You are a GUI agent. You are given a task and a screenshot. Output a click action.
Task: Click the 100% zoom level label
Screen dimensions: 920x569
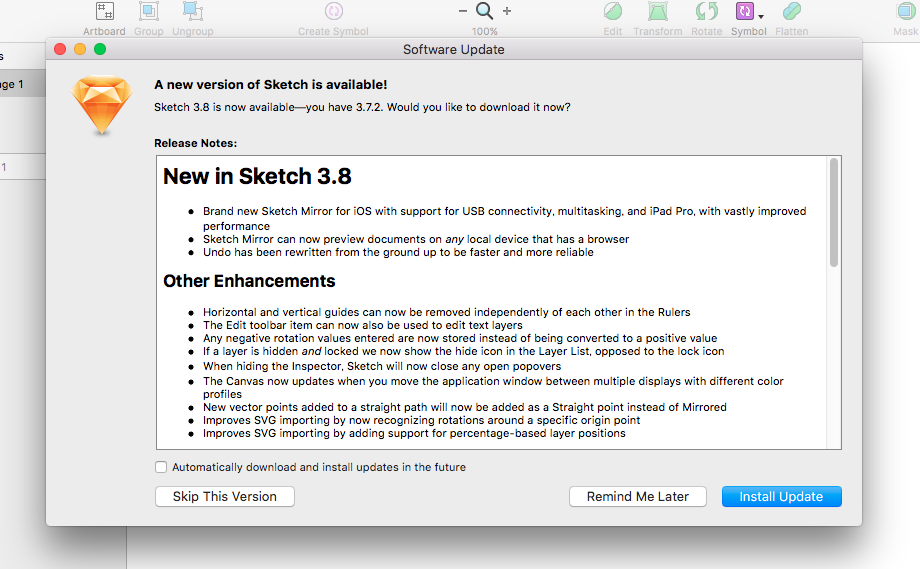[x=485, y=31]
